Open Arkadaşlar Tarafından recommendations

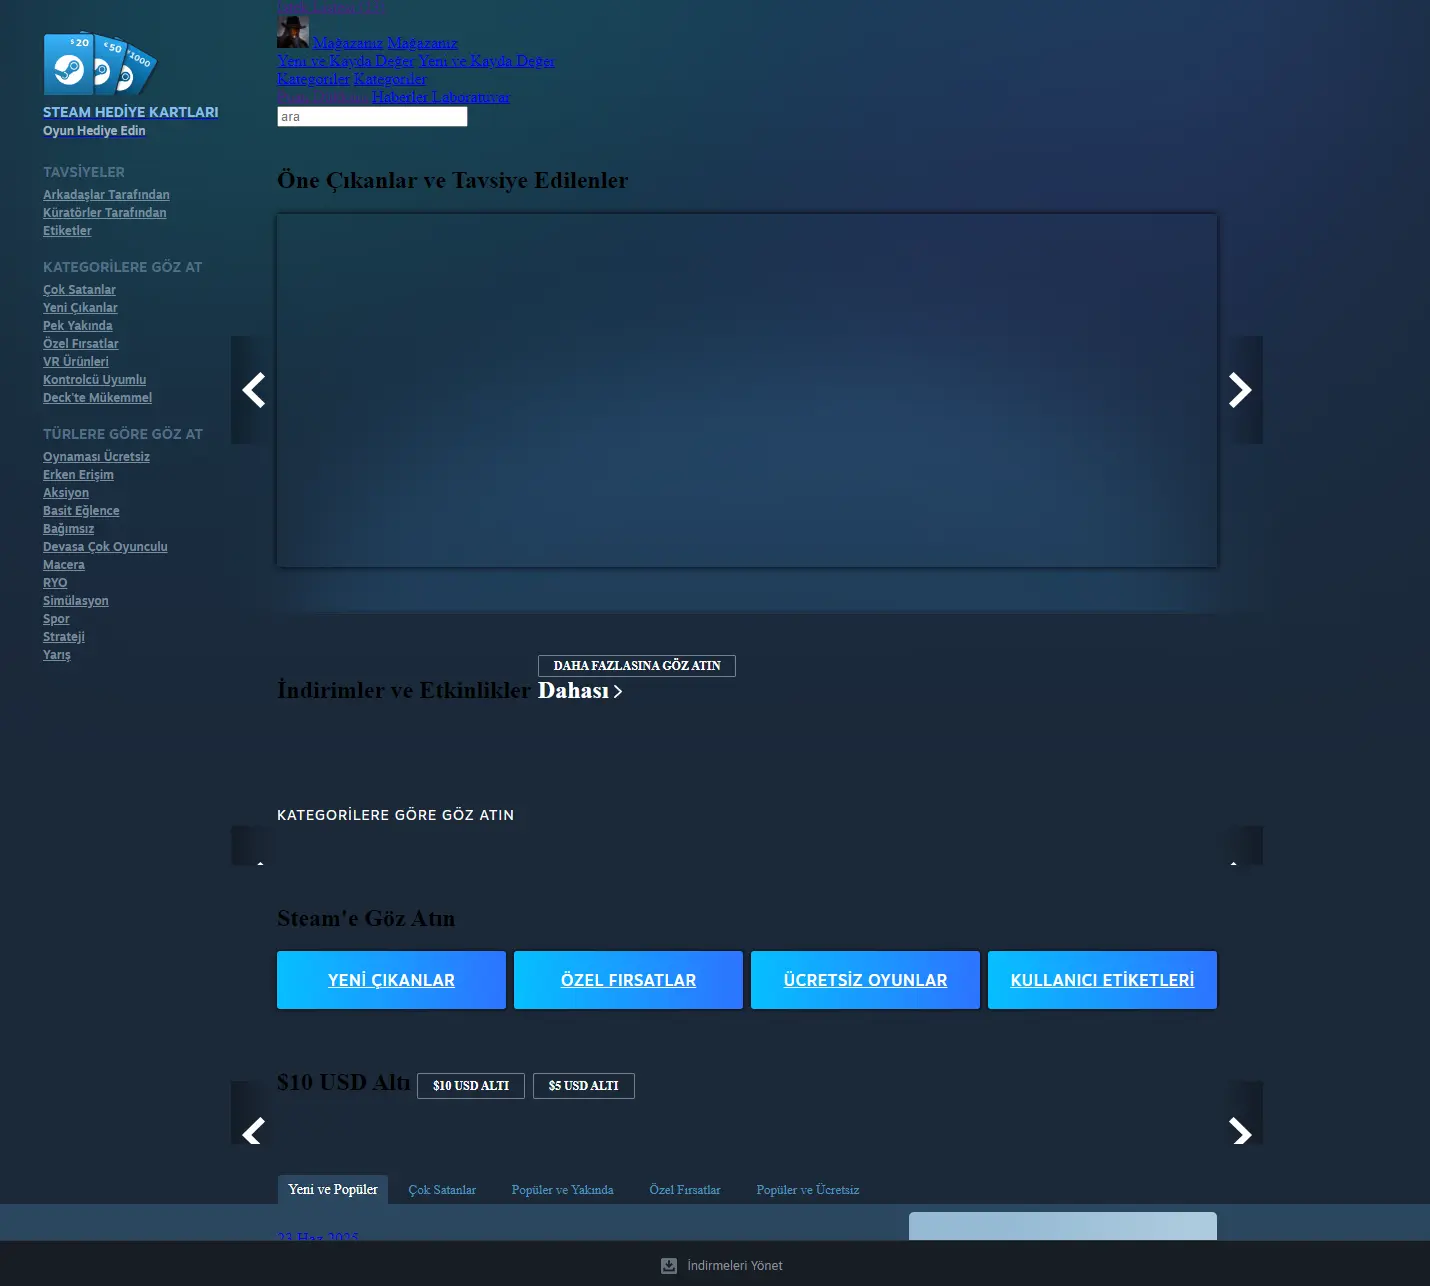tap(106, 195)
